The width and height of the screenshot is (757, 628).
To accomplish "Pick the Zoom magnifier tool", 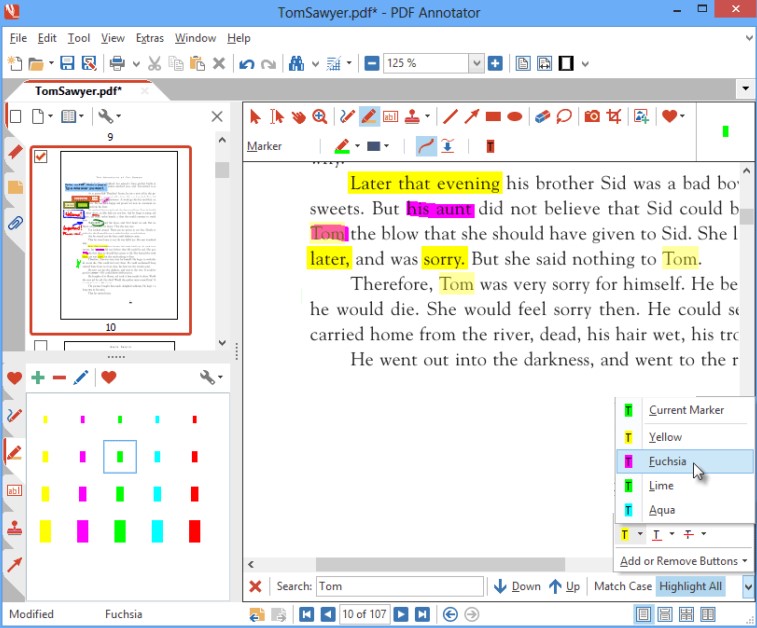I will (x=320, y=117).
